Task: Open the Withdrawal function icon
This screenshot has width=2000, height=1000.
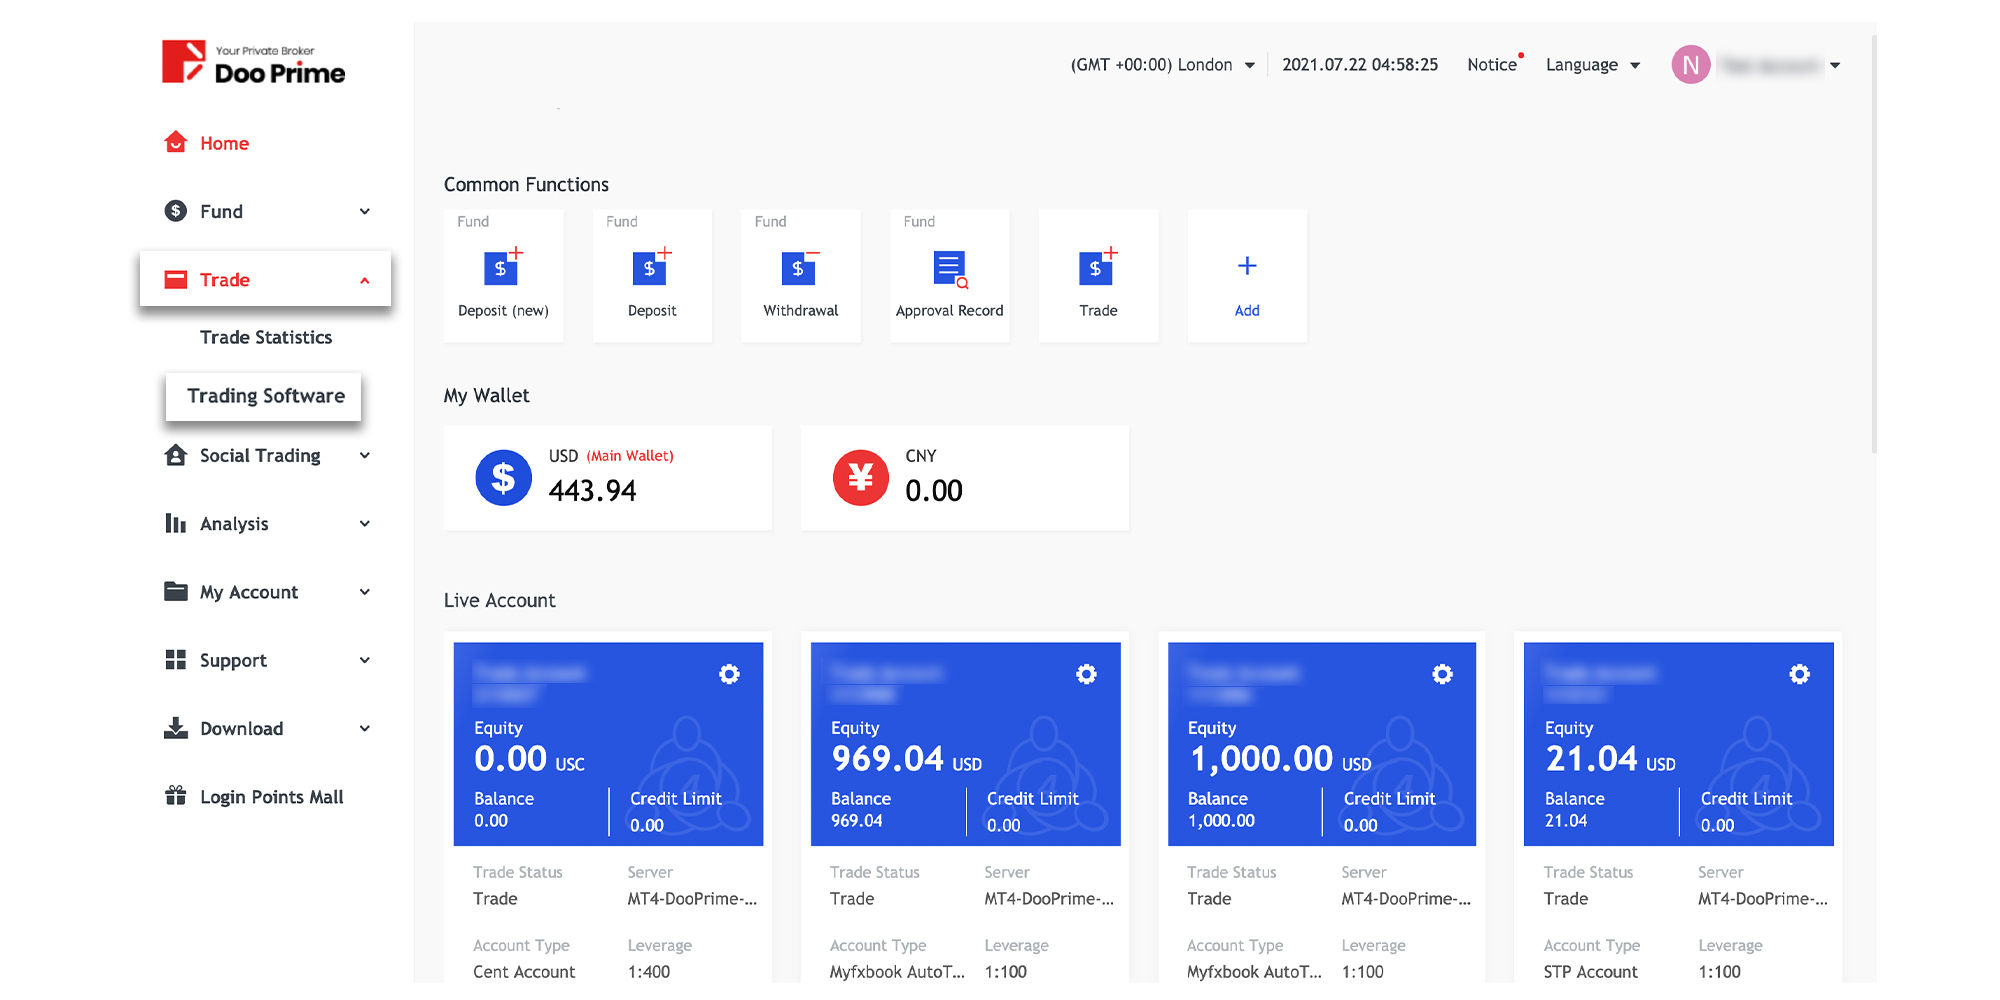Action: pyautogui.click(x=800, y=269)
